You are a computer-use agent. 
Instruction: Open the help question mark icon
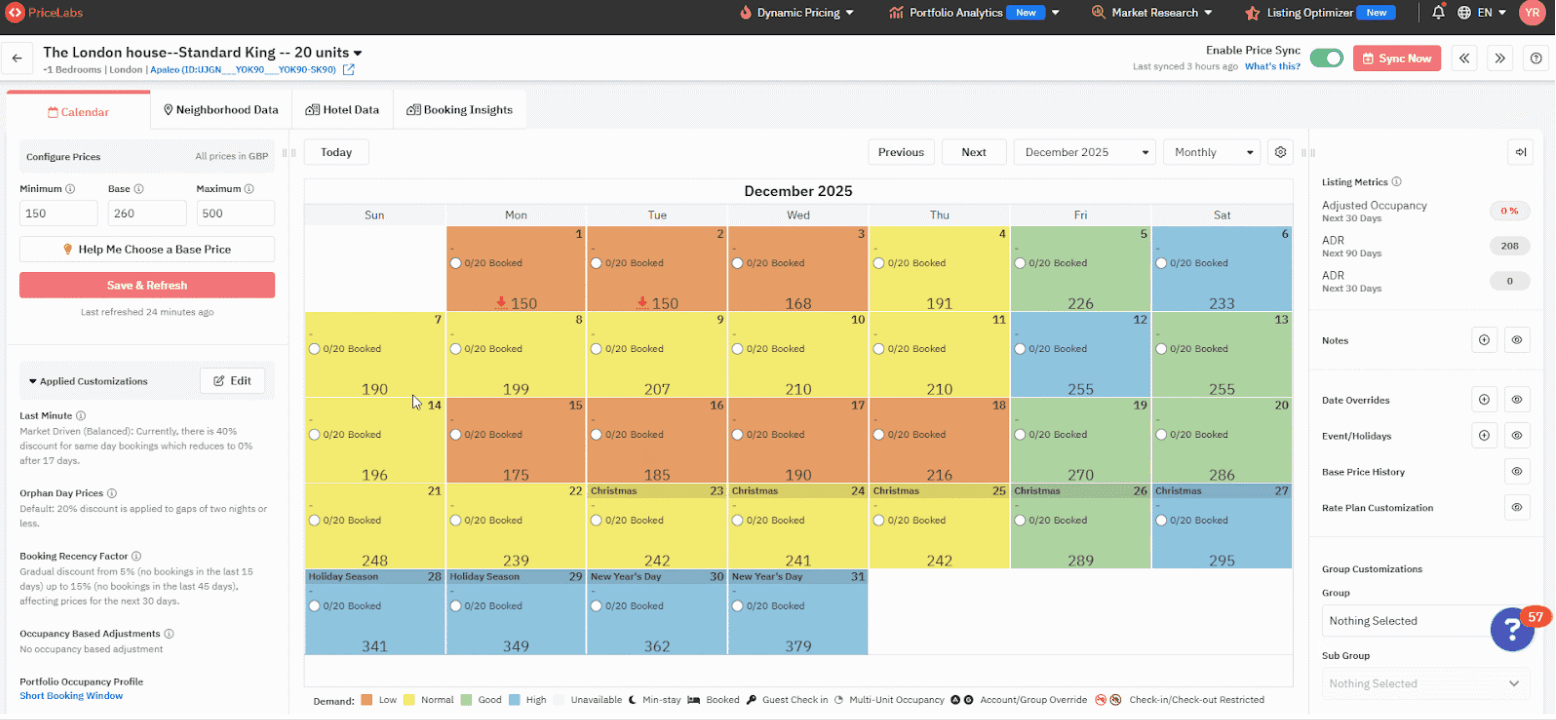(1536, 58)
